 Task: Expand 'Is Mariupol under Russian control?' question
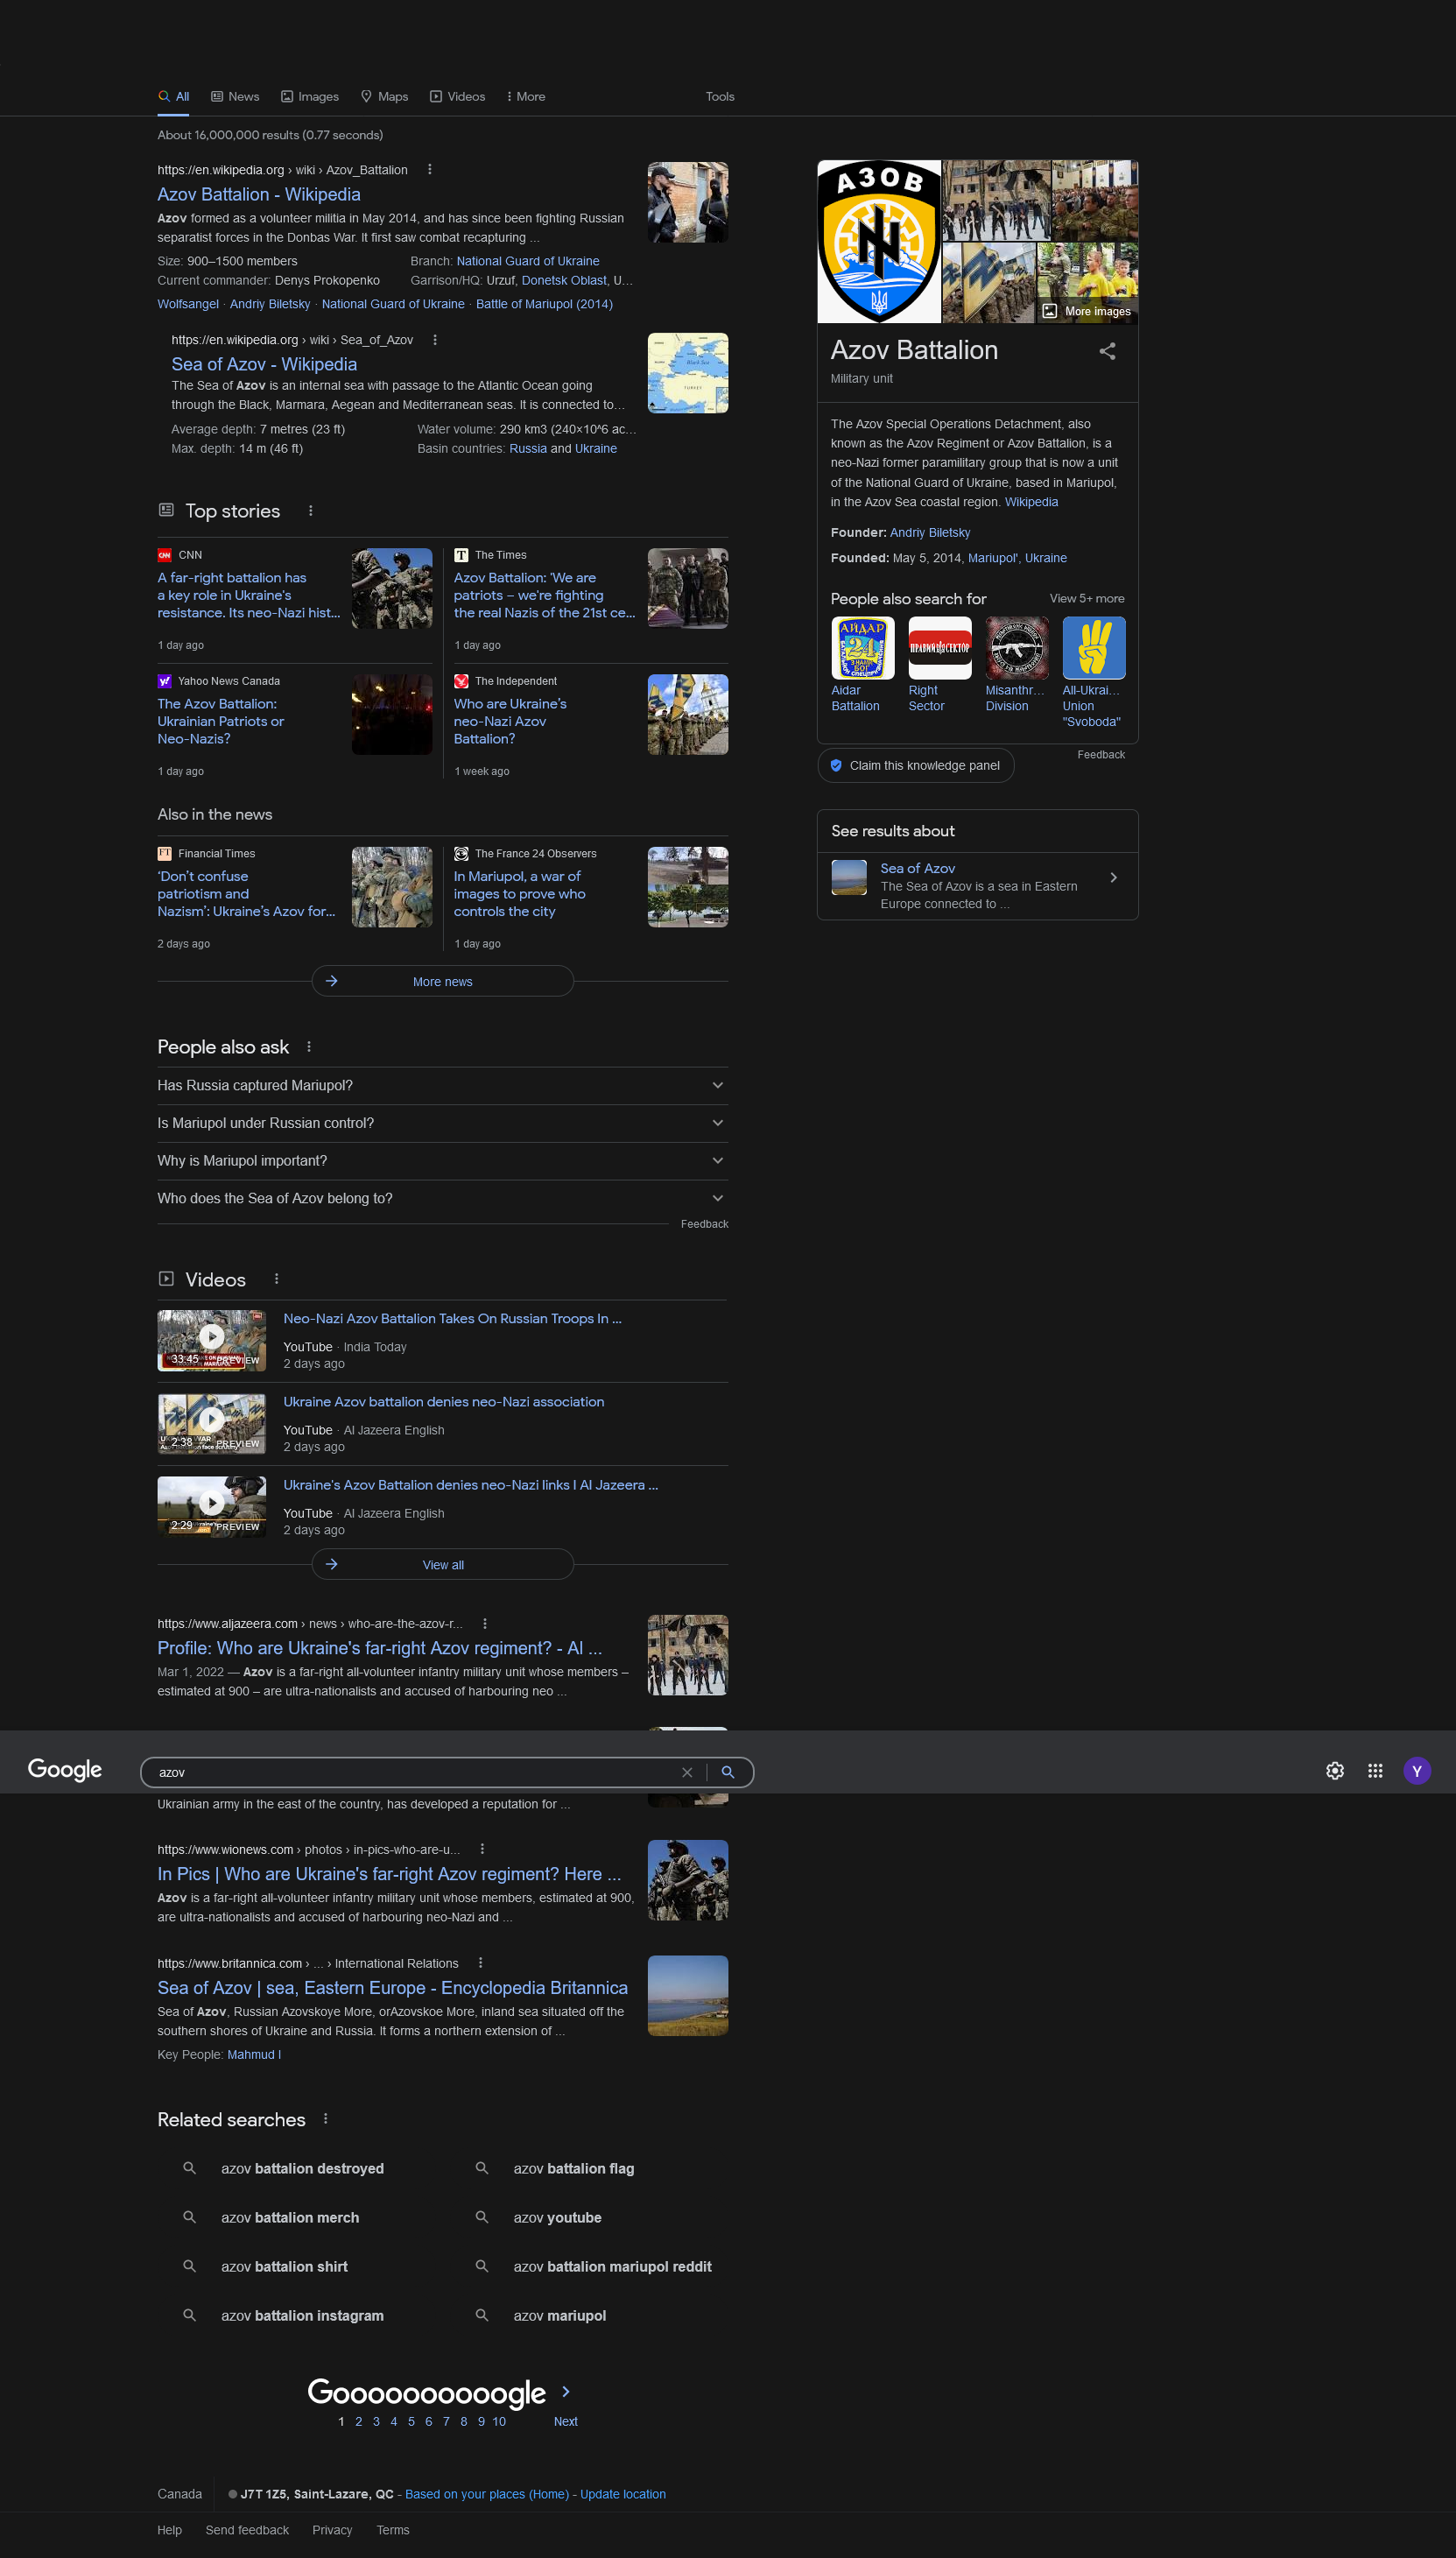point(442,1123)
